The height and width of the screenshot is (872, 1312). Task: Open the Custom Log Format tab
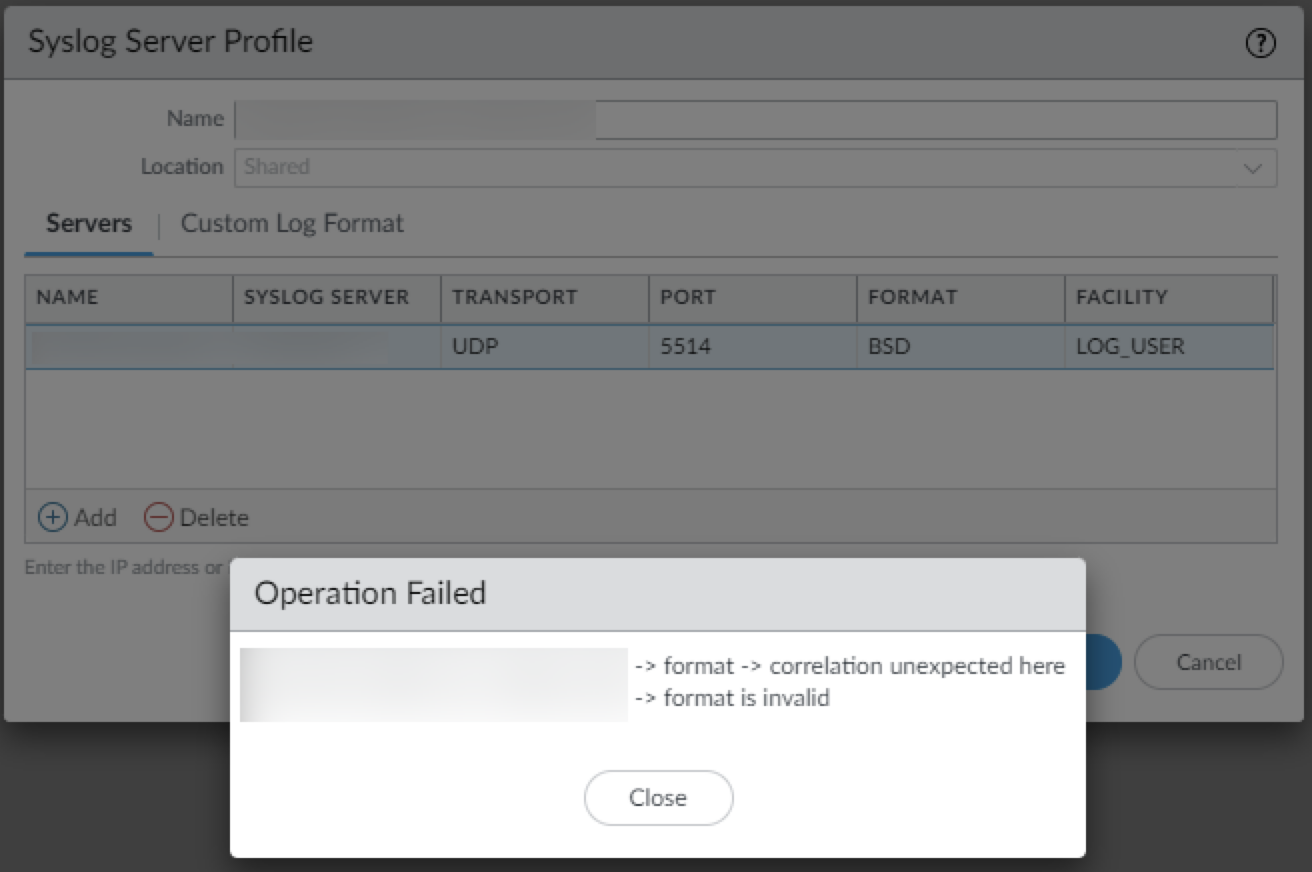point(292,223)
